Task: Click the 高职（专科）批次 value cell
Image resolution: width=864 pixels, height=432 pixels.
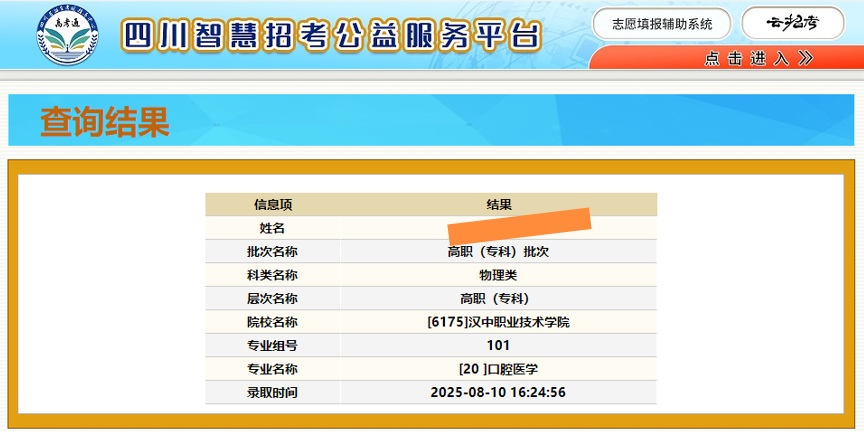Action: (x=498, y=252)
